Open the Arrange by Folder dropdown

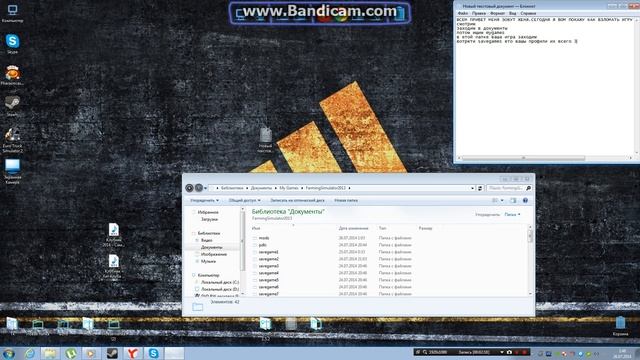pyautogui.click(x=512, y=214)
